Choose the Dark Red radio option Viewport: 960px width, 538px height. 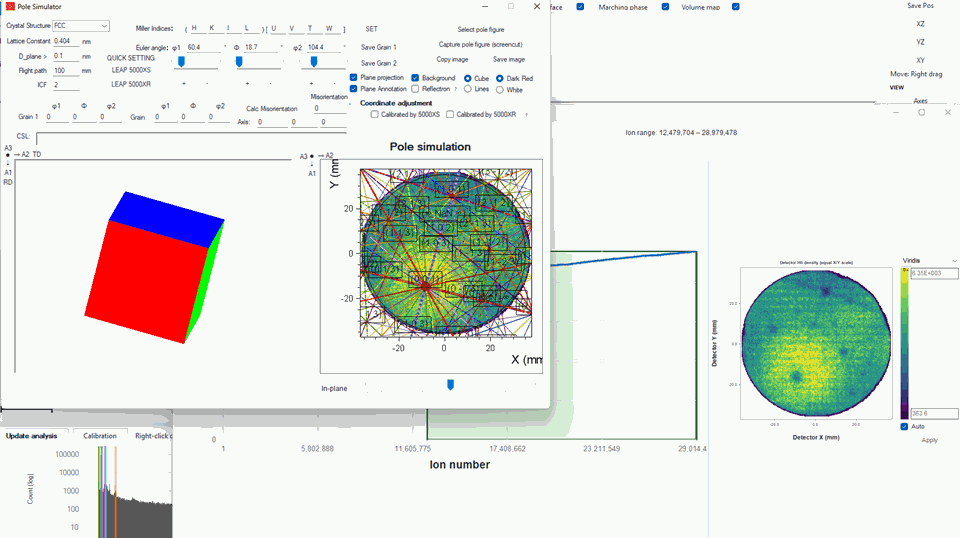[x=500, y=78]
